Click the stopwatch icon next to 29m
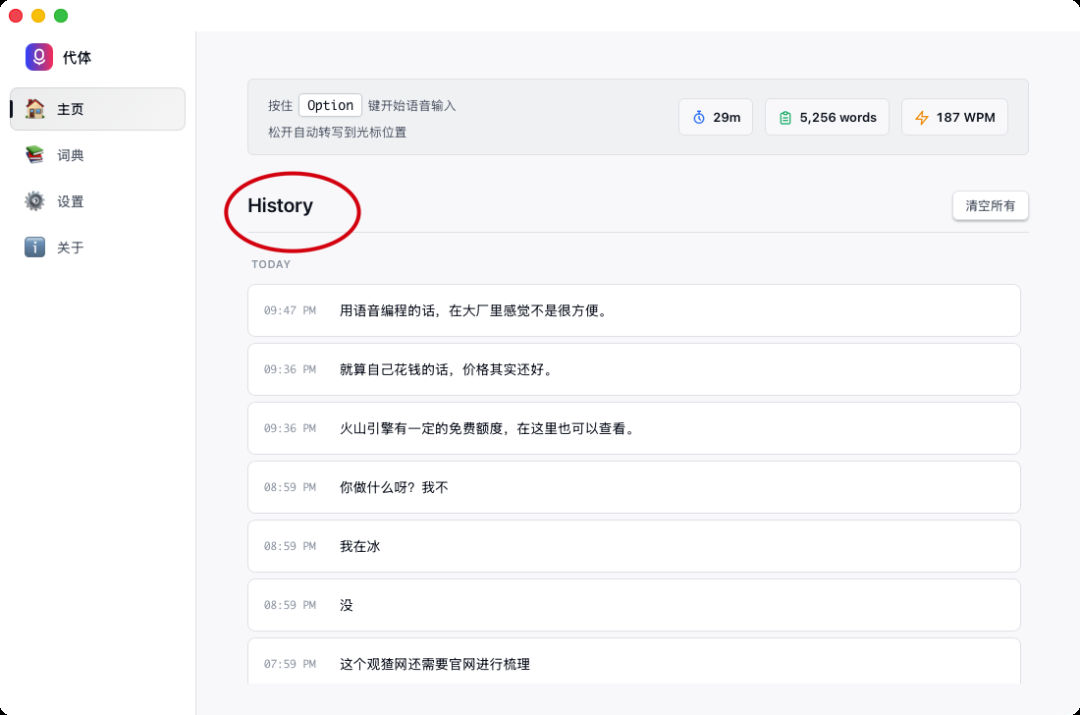Screen dimensions: 1080x715 699,117
